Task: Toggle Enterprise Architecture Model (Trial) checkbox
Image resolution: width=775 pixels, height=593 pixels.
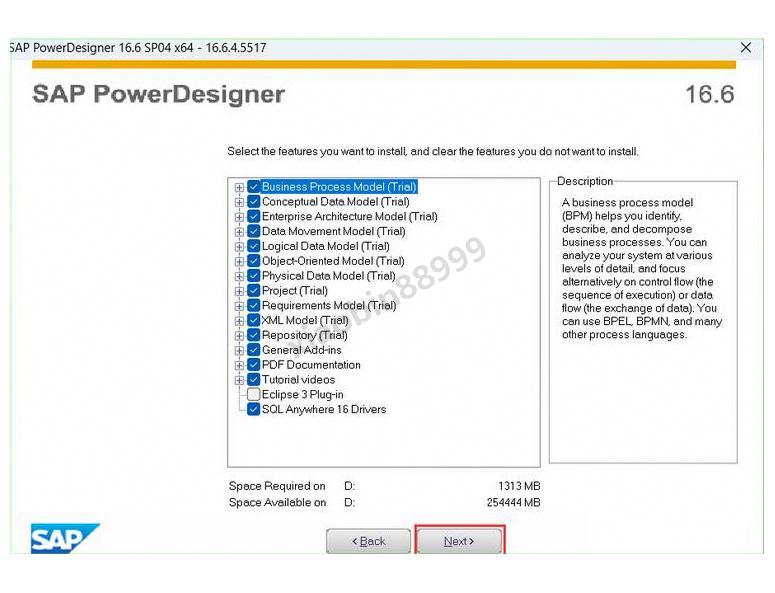Action: (x=254, y=216)
